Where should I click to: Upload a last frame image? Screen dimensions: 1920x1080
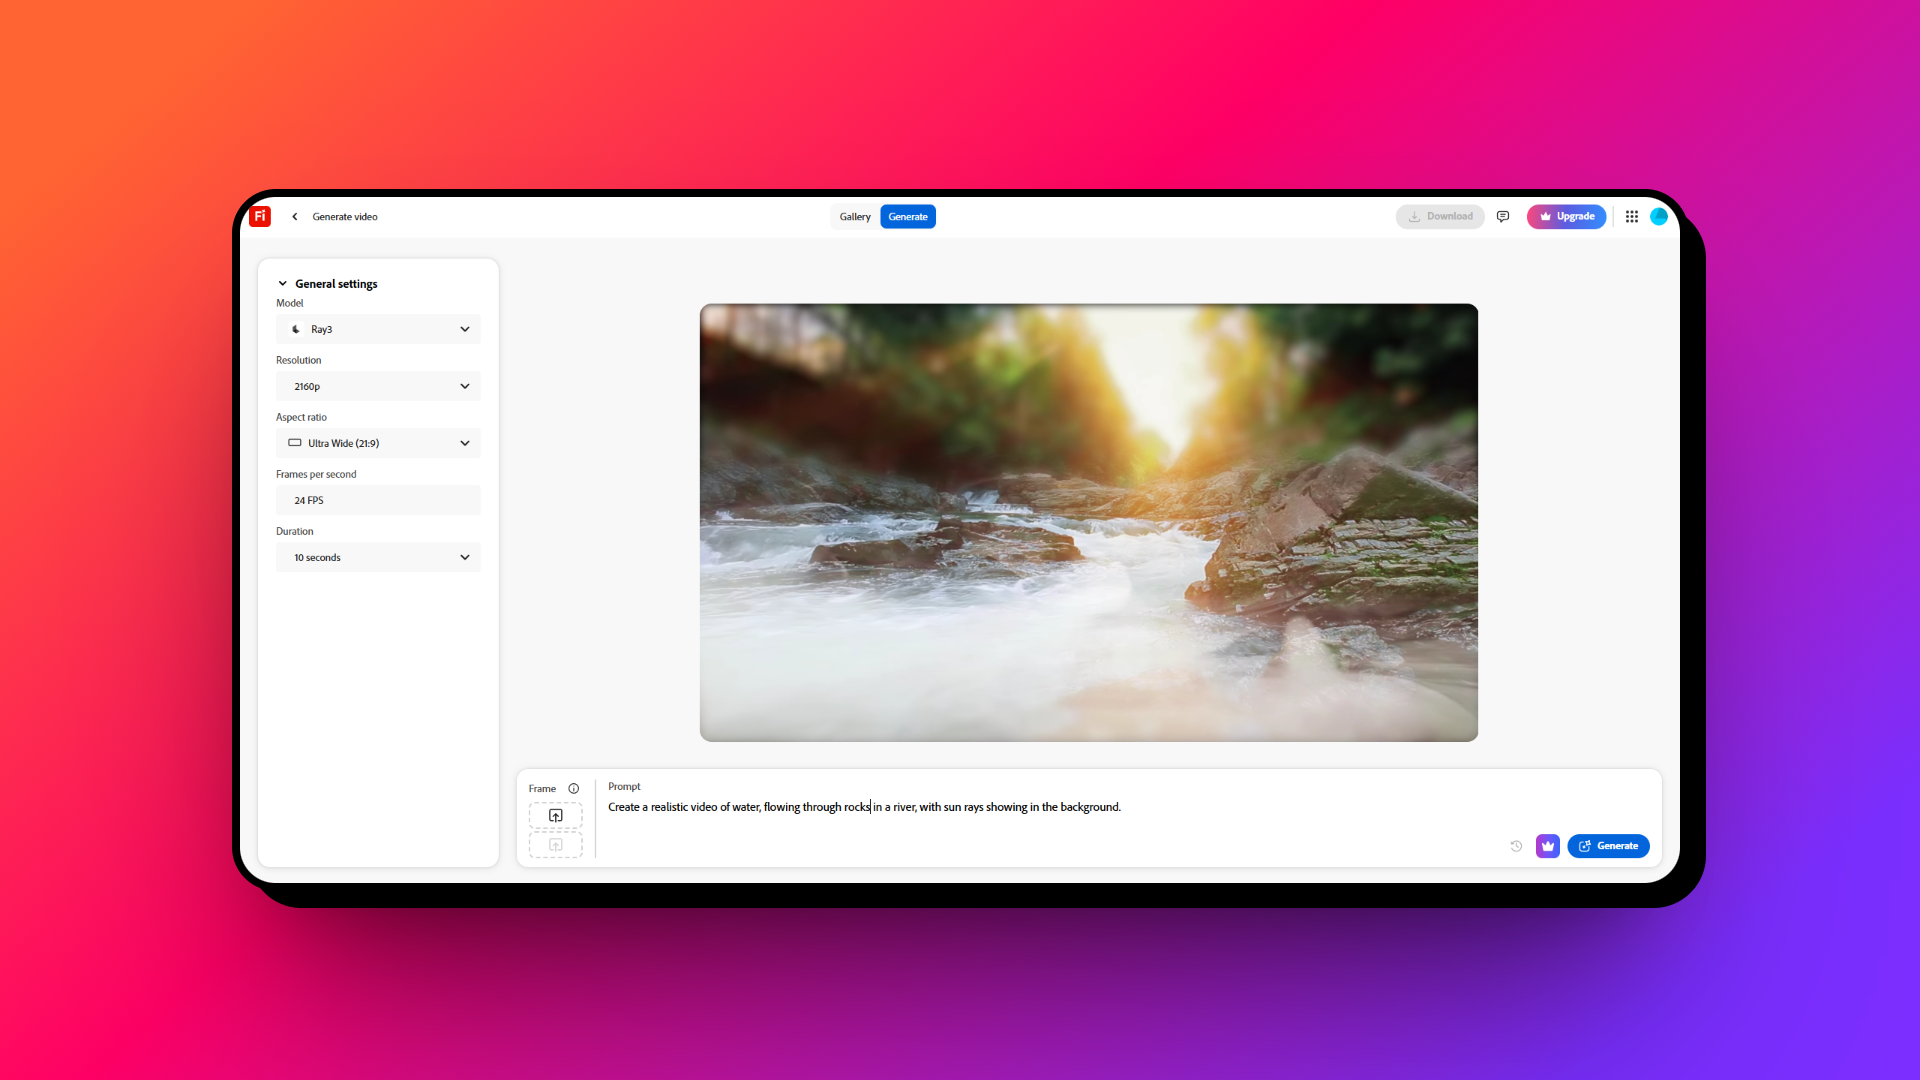(x=556, y=846)
